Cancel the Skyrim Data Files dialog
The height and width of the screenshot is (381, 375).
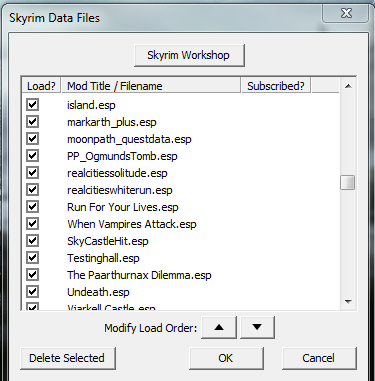tap(319, 358)
